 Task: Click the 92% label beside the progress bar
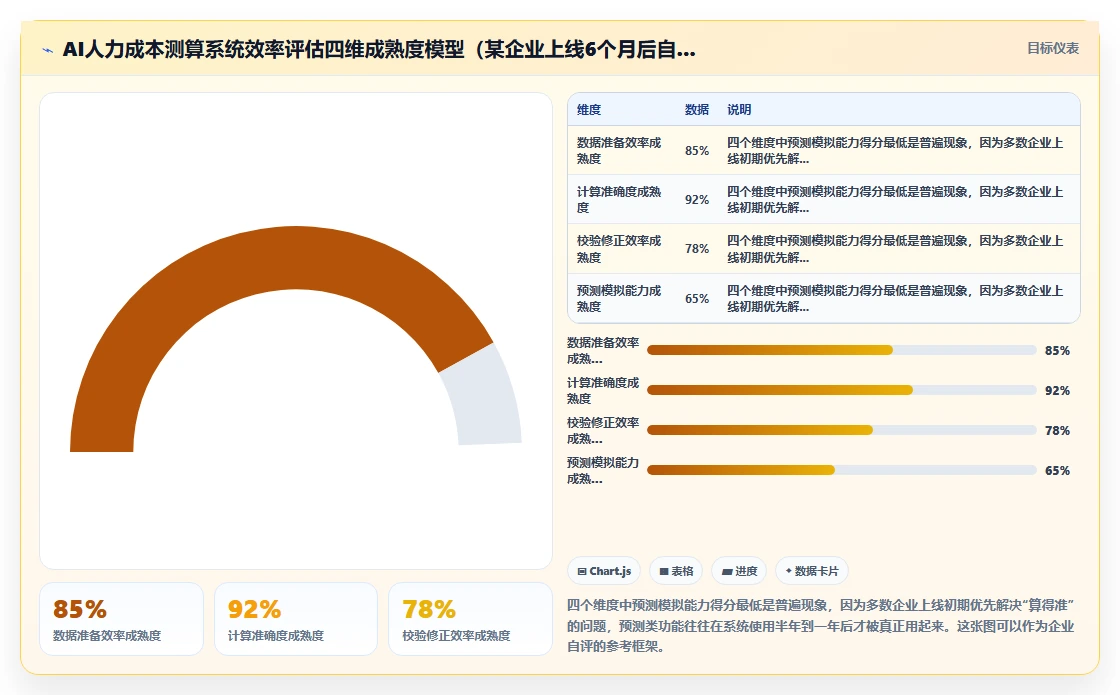pos(1057,391)
